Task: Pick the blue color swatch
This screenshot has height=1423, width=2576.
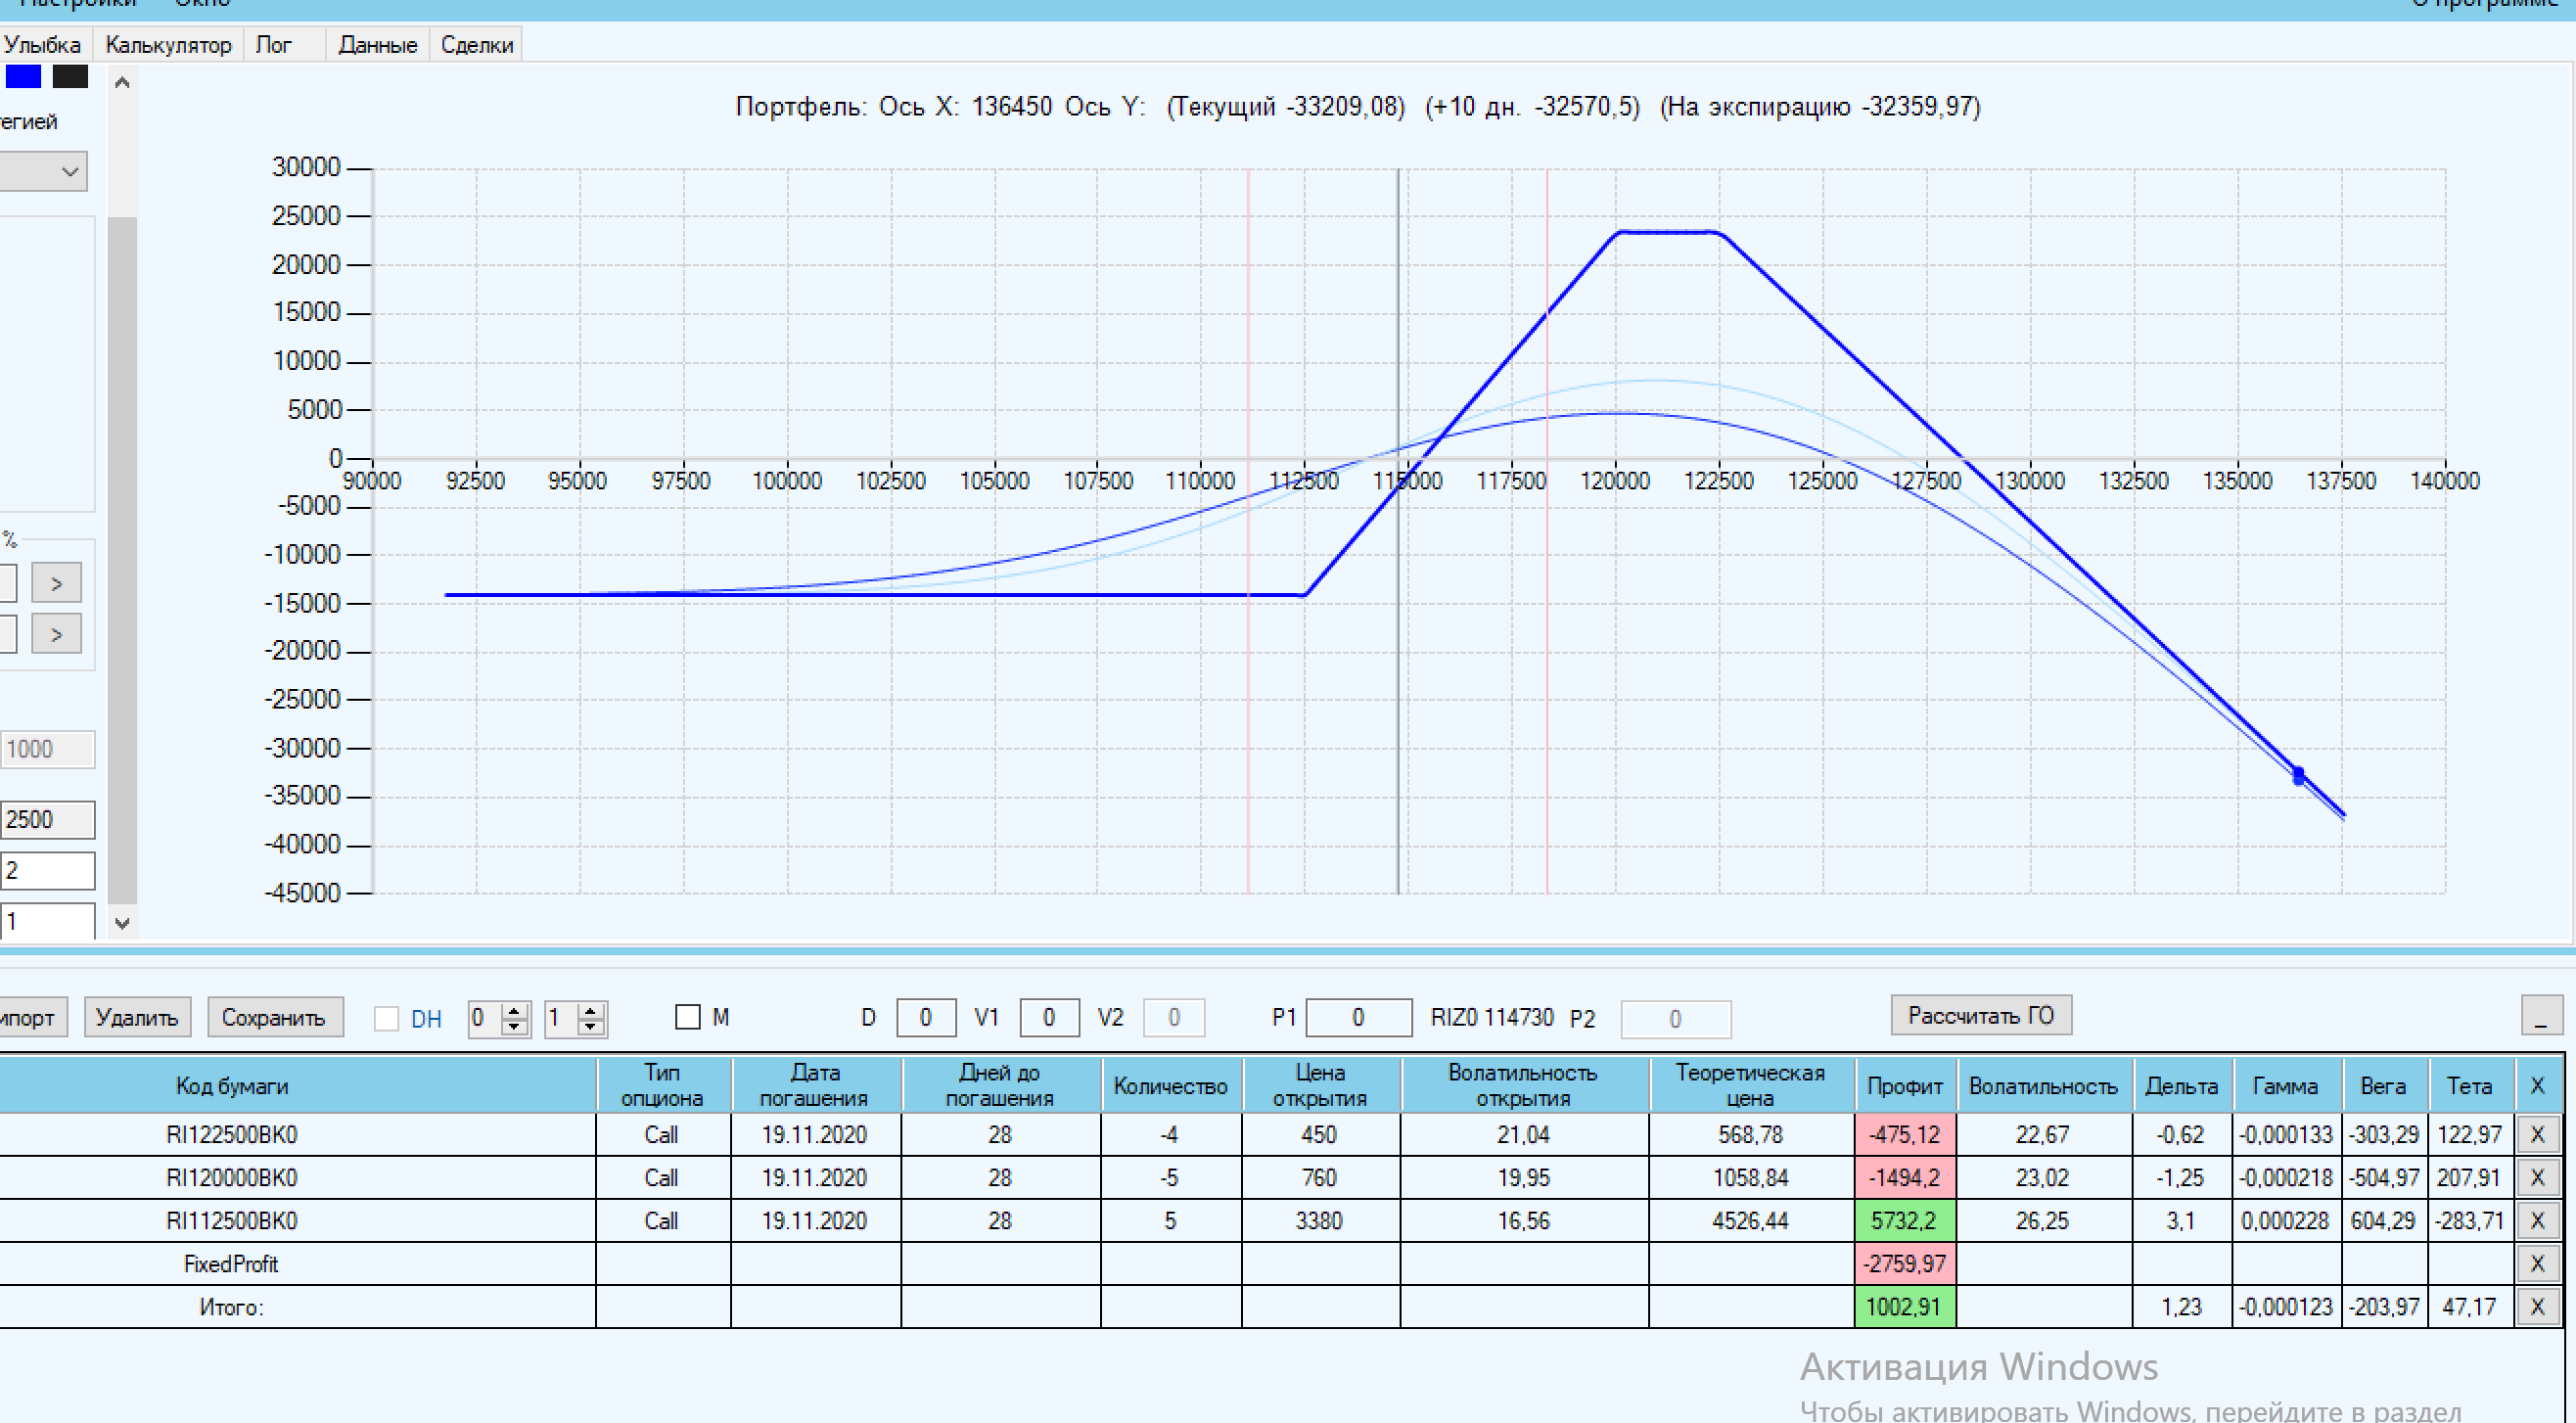Action: pyautogui.click(x=23, y=77)
